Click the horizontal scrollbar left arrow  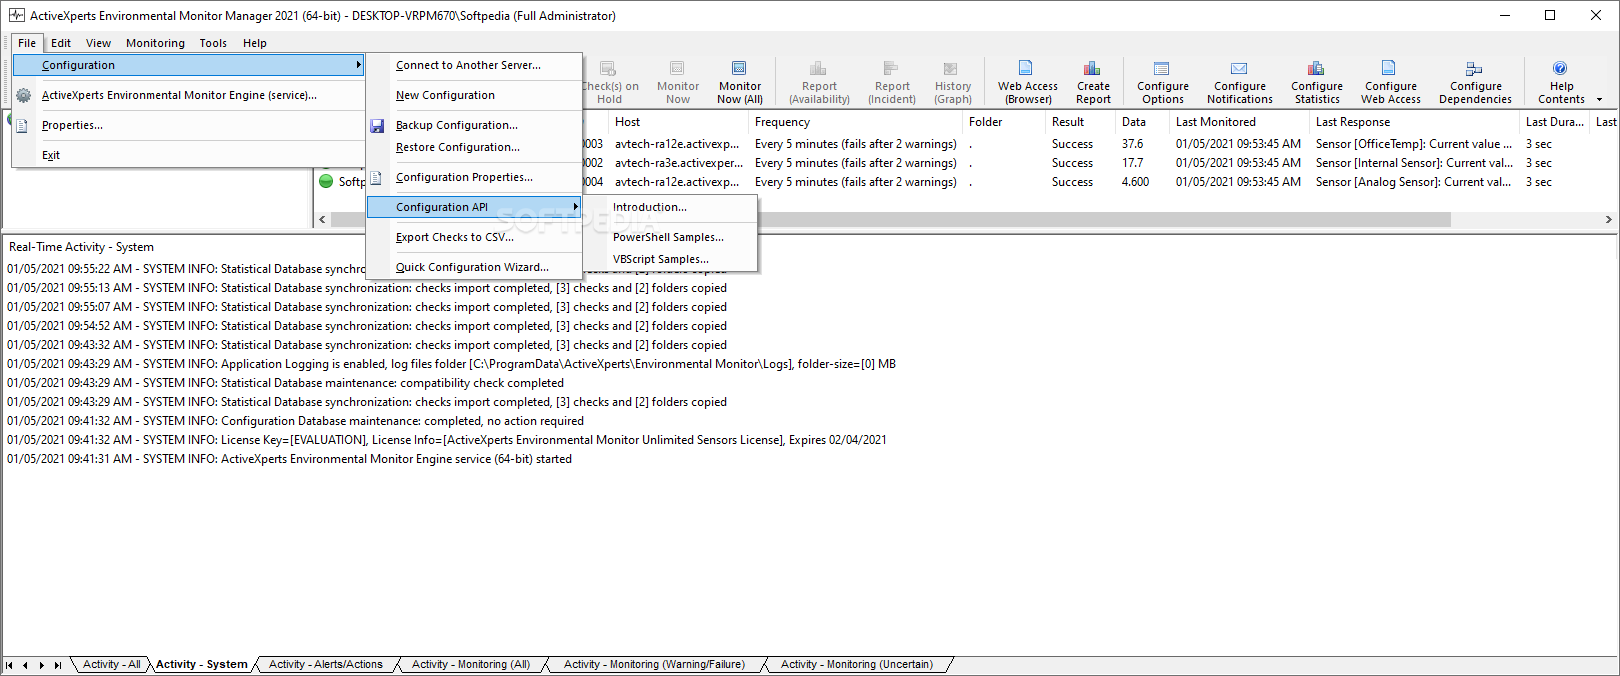pos(322,219)
